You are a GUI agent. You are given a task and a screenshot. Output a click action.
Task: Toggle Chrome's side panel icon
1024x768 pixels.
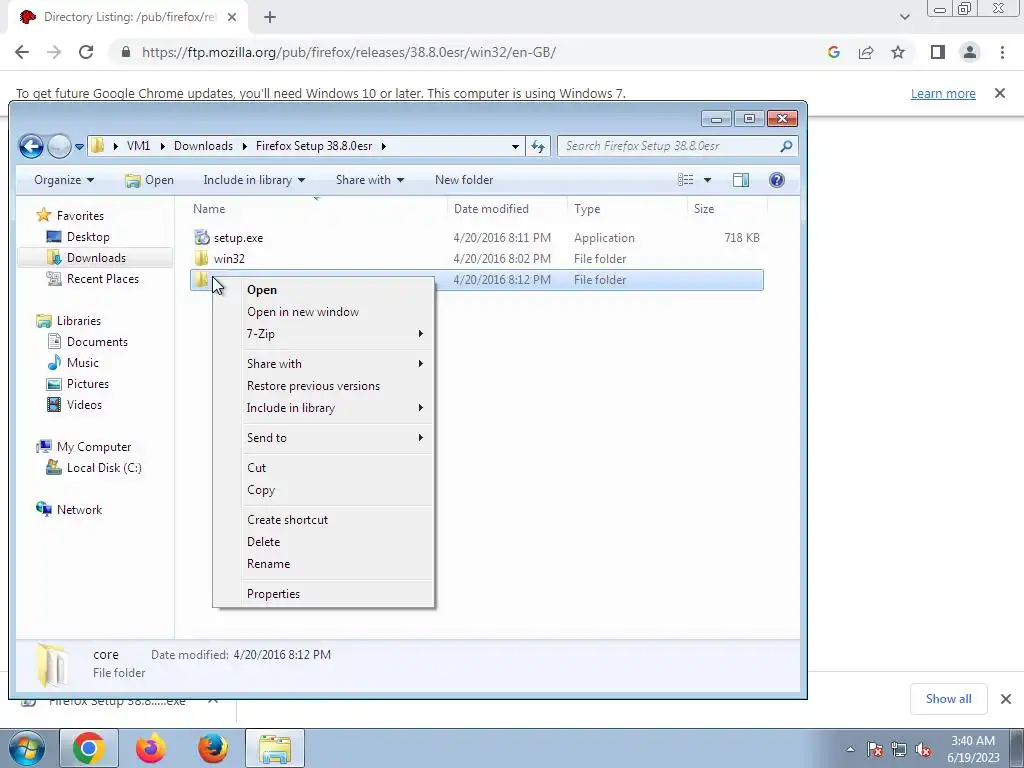tap(938, 52)
